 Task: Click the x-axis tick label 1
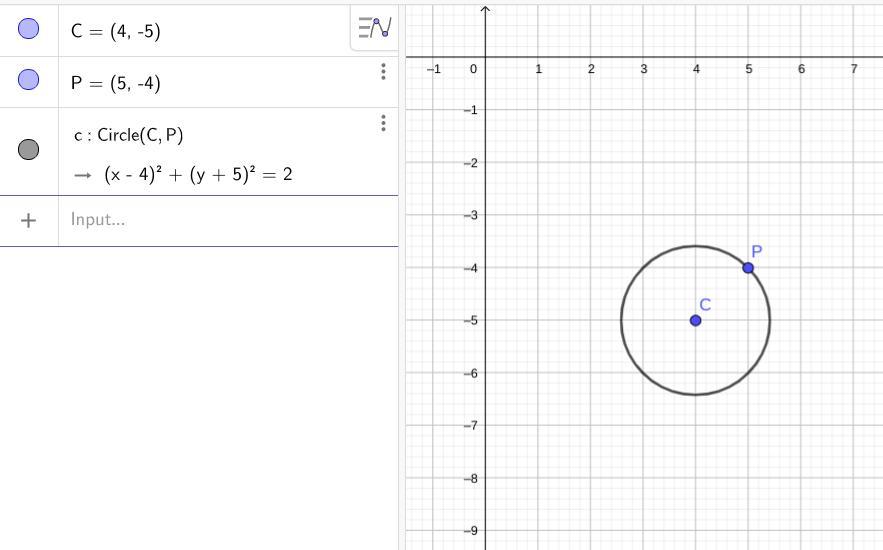point(538,69)
